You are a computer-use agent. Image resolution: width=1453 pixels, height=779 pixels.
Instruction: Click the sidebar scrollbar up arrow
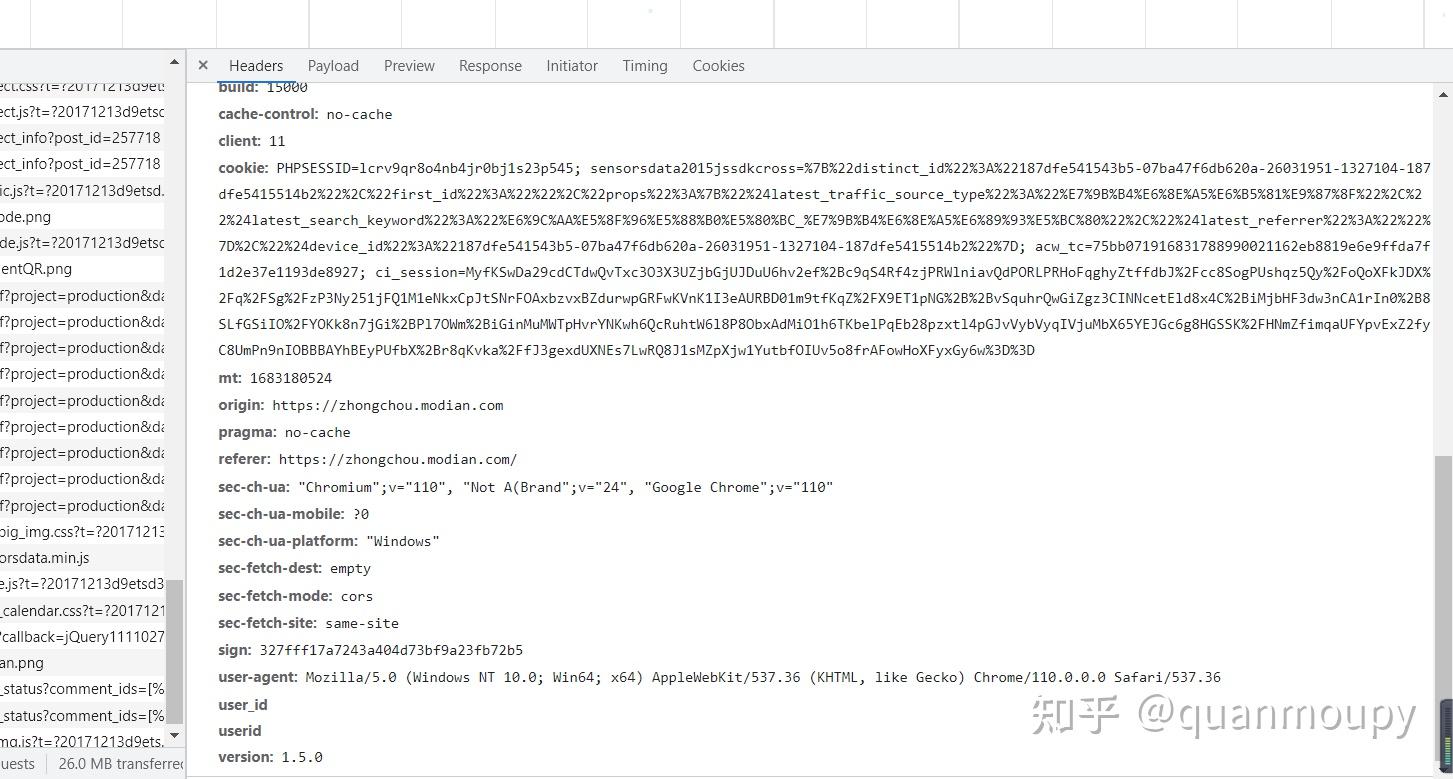pos(174,63)
